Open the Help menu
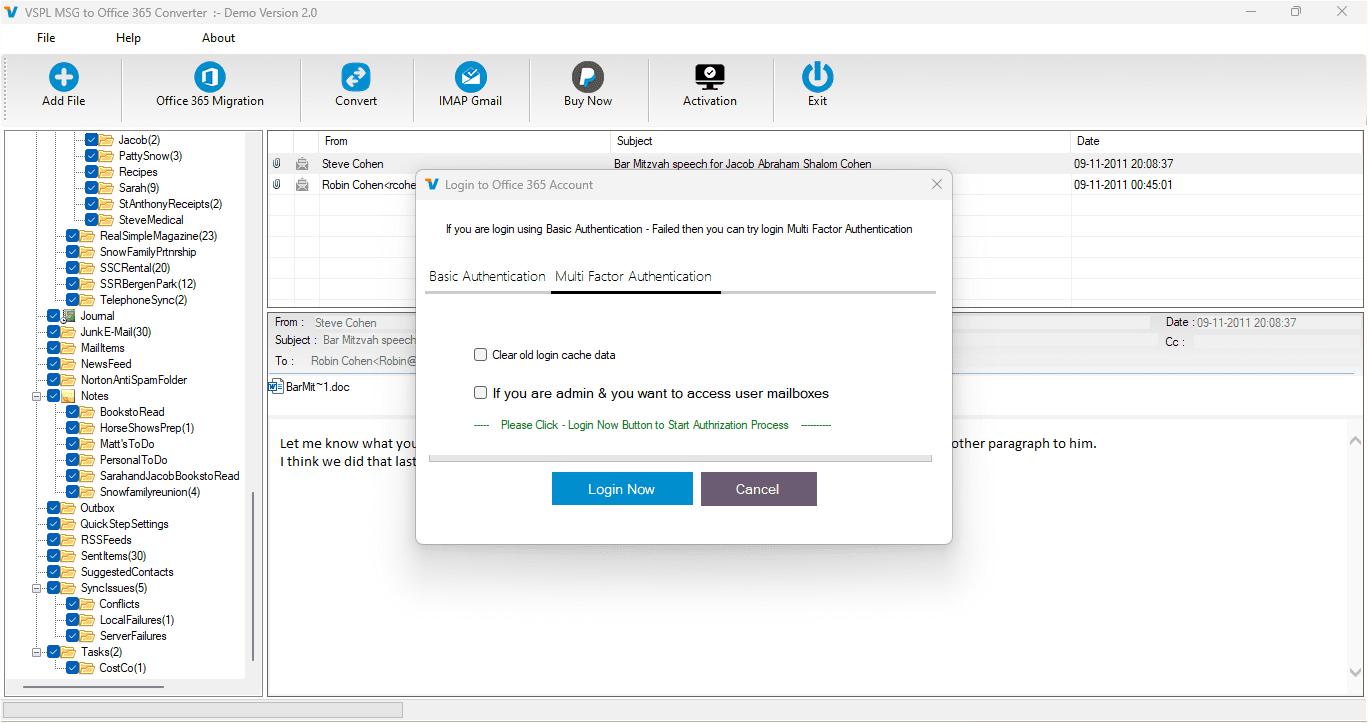 [128, 38]
